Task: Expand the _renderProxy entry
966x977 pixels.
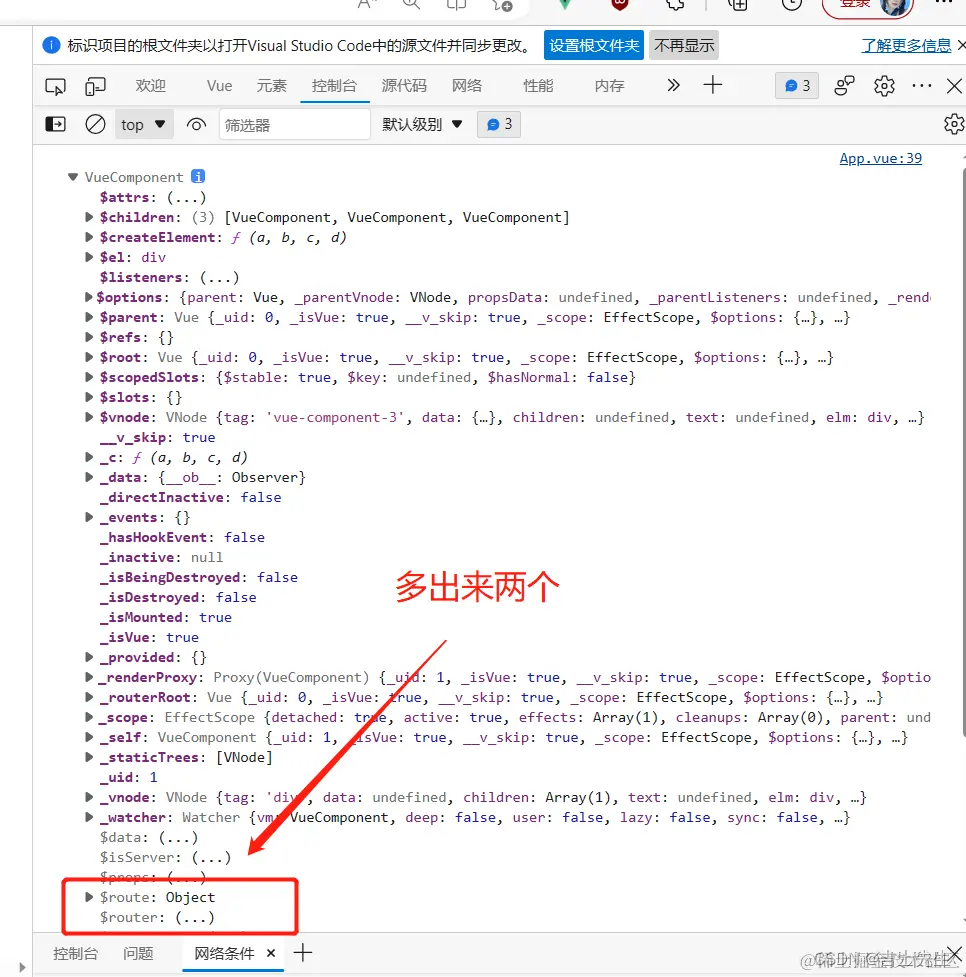Action: (88, 677)
